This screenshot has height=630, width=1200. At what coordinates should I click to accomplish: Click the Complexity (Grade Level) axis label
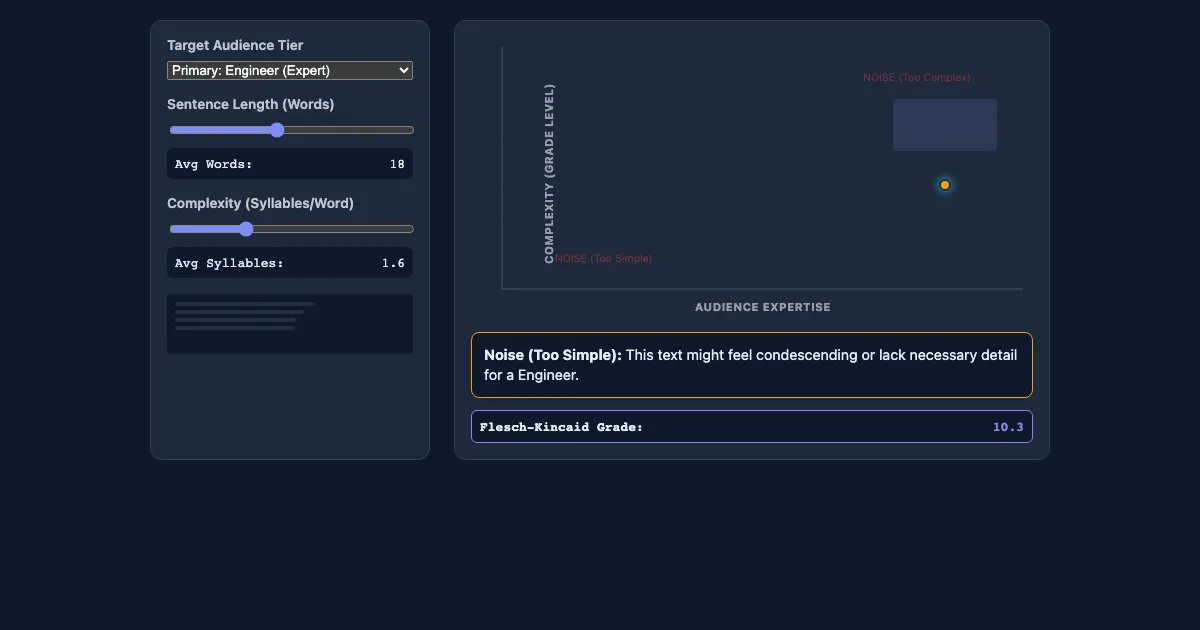pos(549,174)
